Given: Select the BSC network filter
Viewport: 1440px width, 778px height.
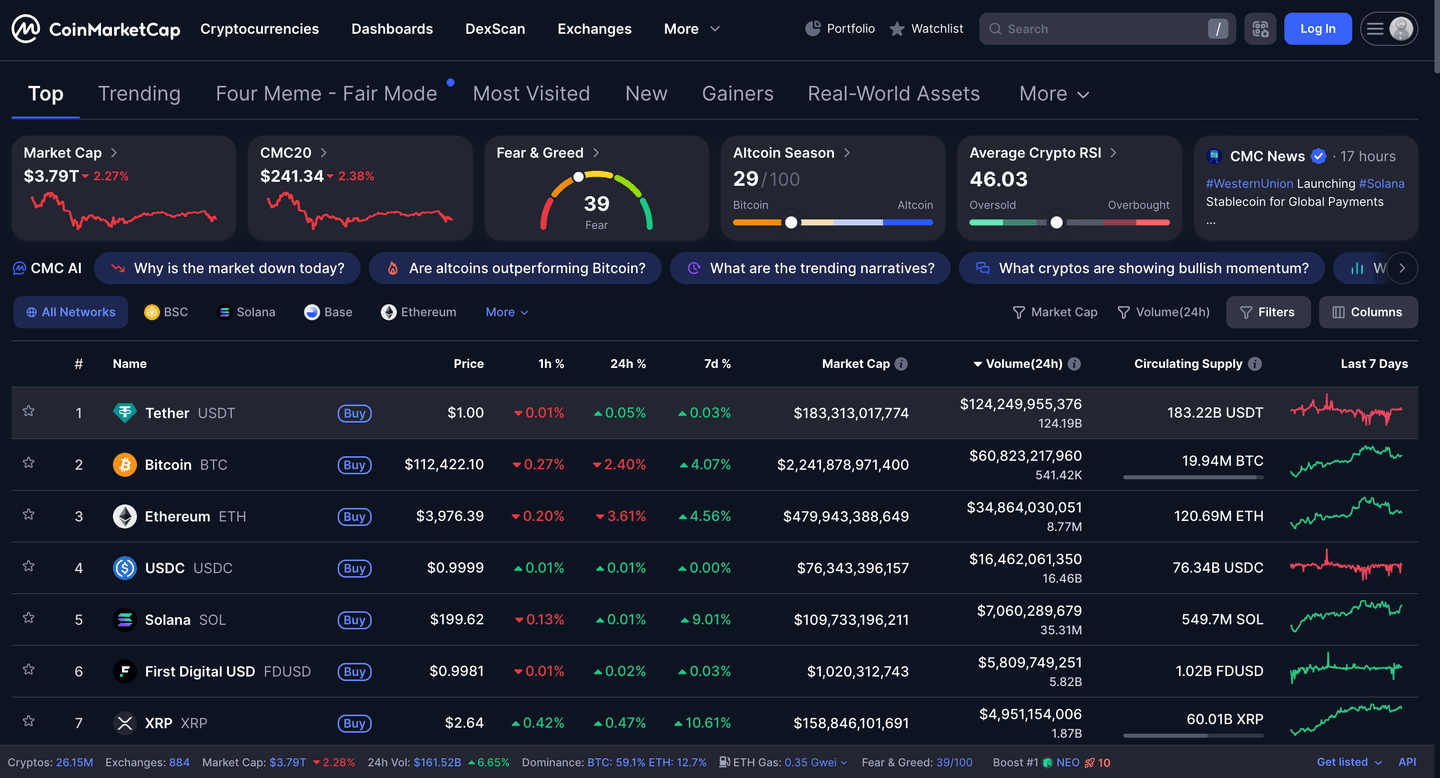Looking at the screenshot, I should (x=166, y=311).
